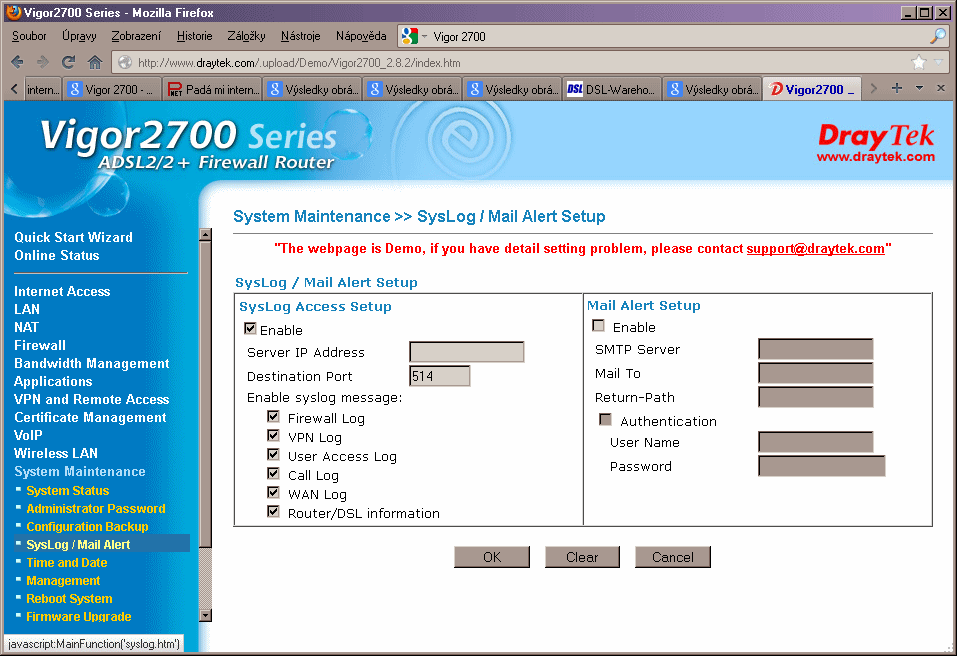Uncheck the User Access Log checkbox
The image size is (957, 656).
[x=273, y=454]
